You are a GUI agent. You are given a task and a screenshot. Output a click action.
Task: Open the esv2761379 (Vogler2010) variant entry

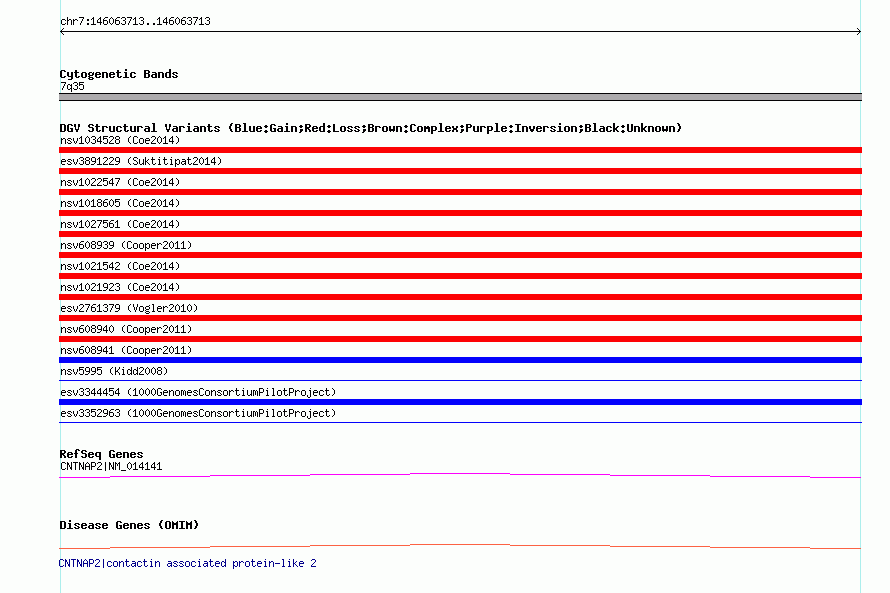pos(129,308)
